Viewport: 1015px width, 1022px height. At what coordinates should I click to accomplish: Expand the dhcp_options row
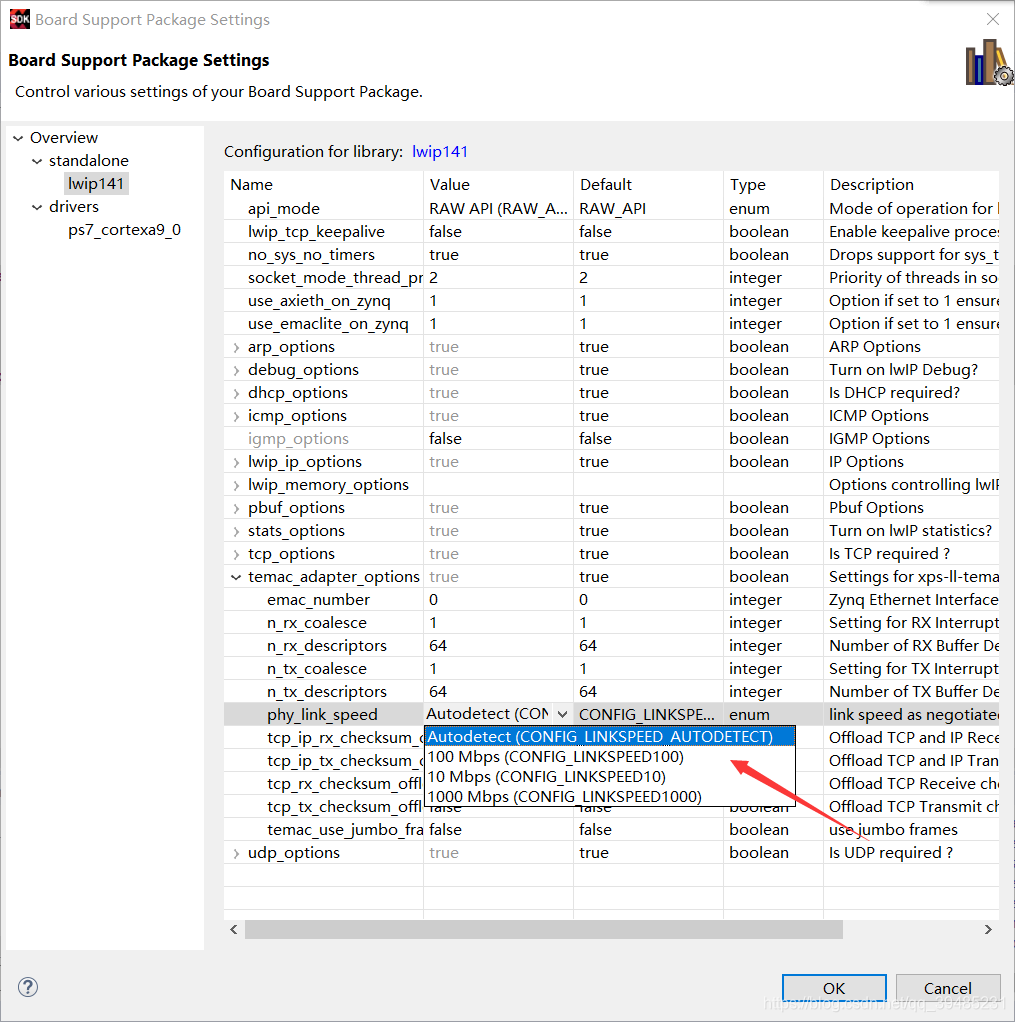coord(236,394)
